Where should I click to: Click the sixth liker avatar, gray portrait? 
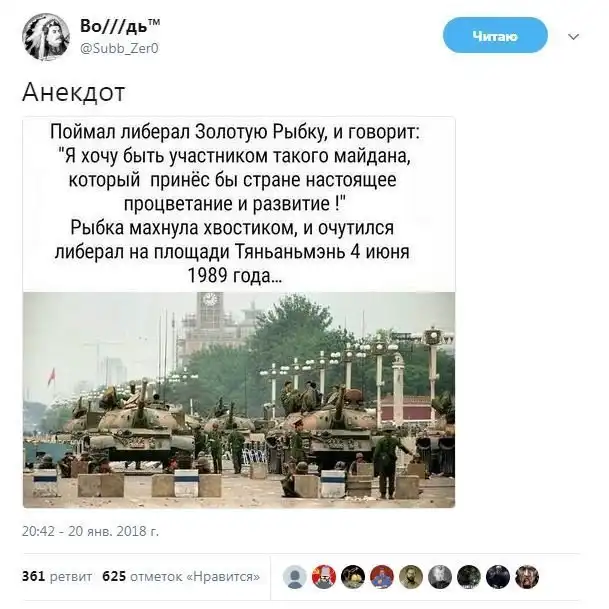pos(440,577)
